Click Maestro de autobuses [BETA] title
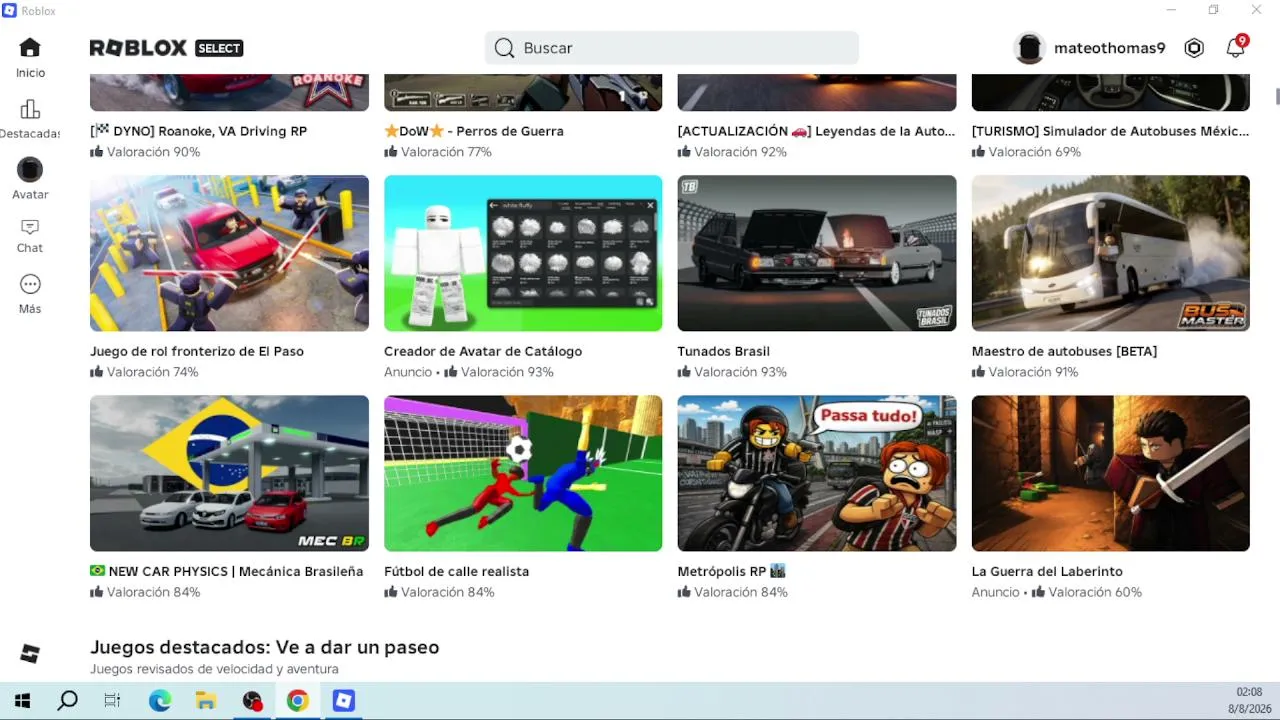The height and width of the screenshot is (720, 1280). (1064, 351)
